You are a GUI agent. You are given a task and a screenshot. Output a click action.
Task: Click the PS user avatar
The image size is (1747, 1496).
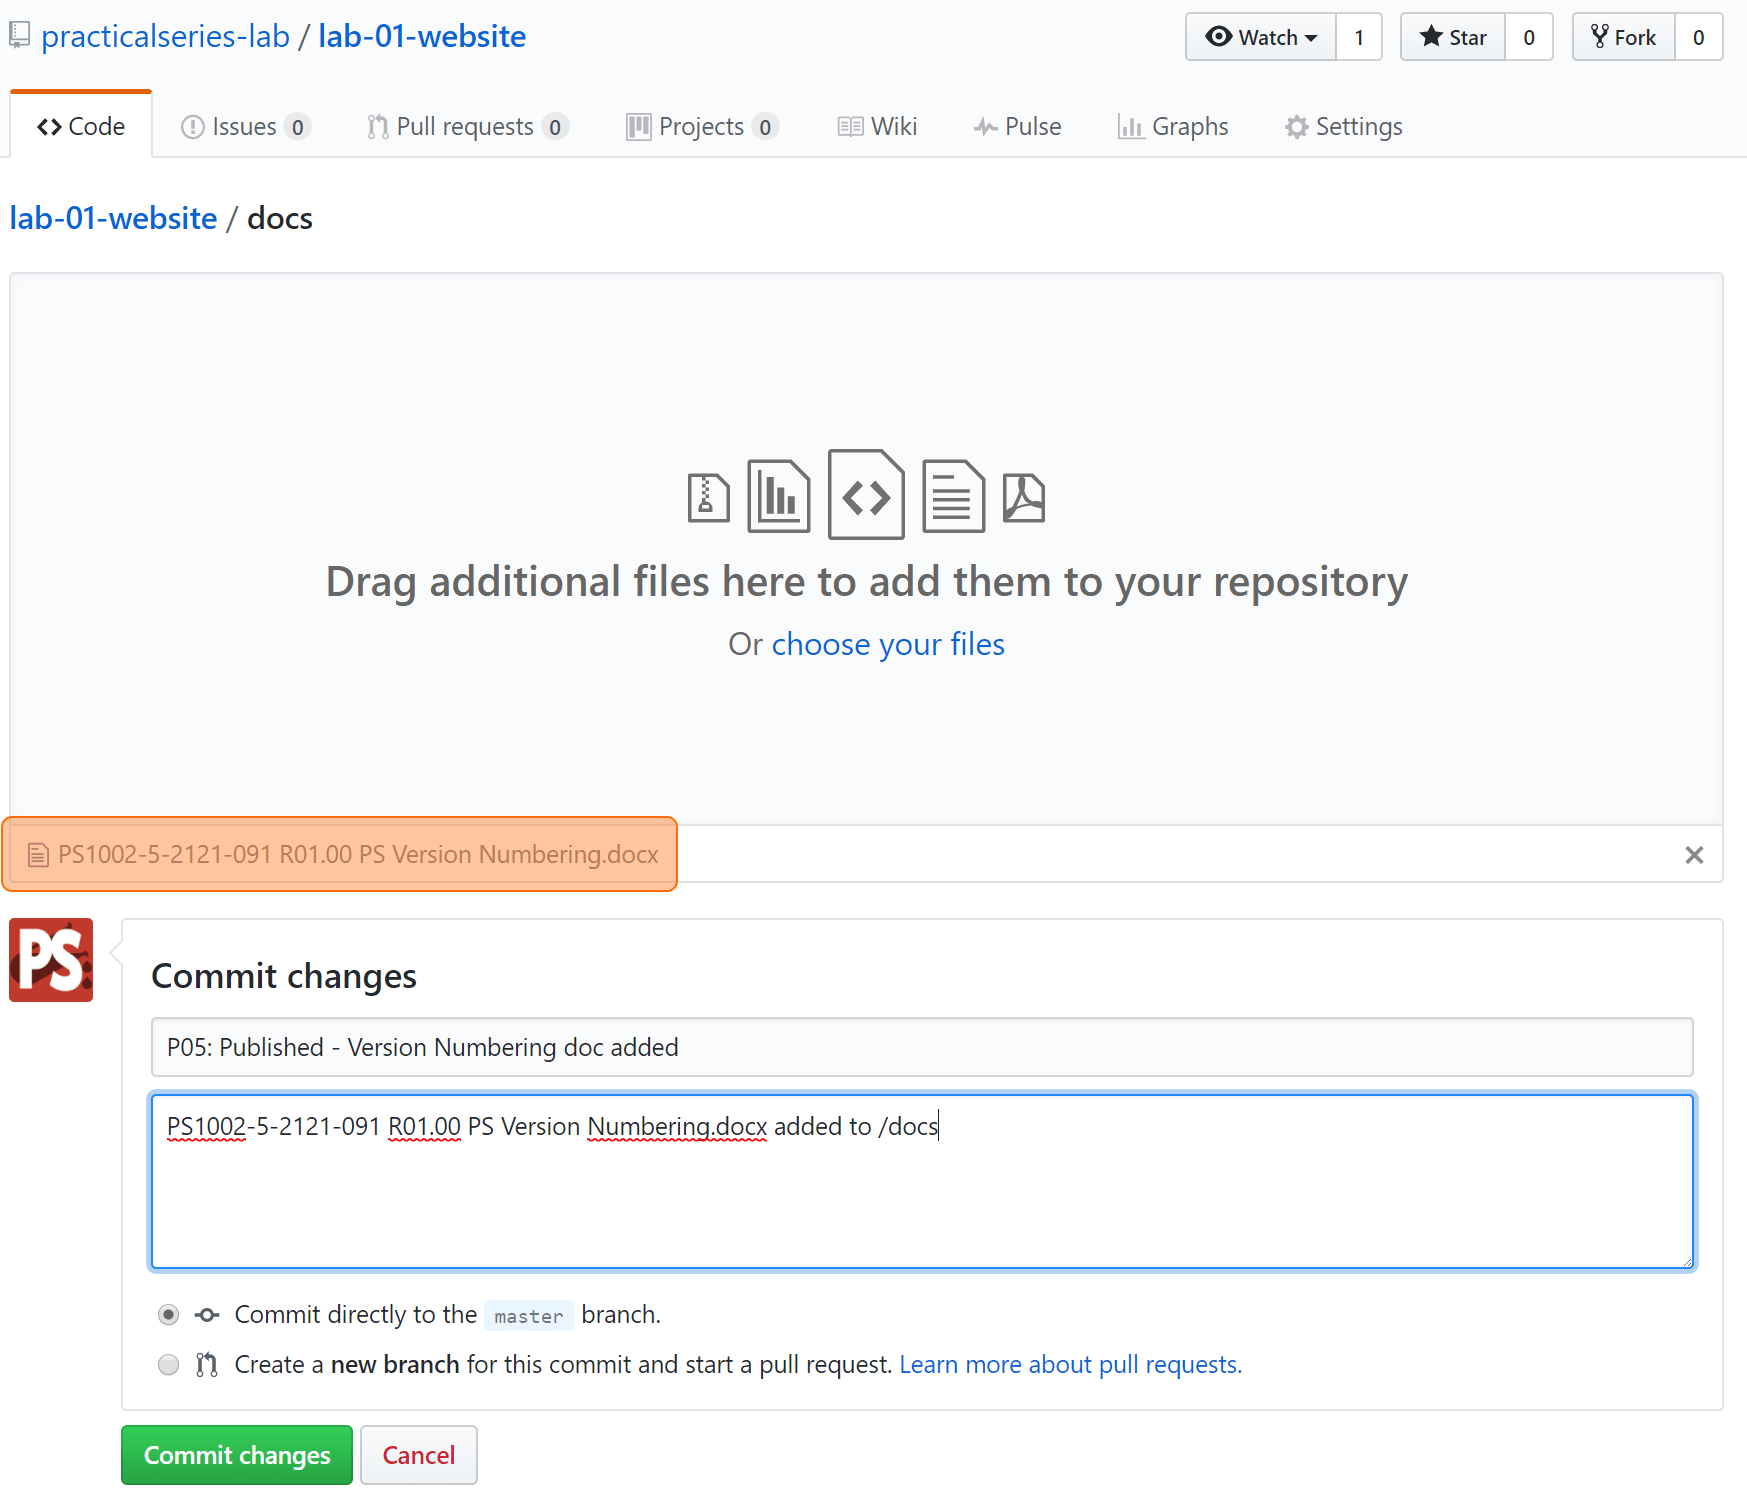(51, 960)
